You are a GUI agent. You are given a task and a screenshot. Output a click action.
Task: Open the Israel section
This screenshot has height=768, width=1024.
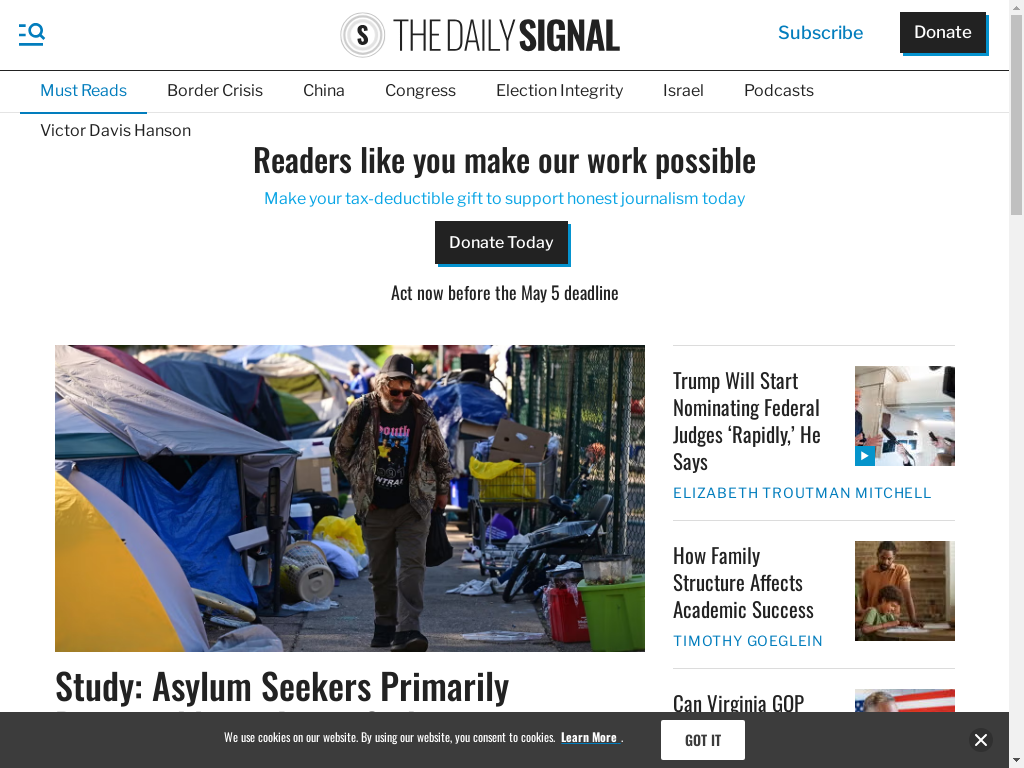click(x=683, y=91)
